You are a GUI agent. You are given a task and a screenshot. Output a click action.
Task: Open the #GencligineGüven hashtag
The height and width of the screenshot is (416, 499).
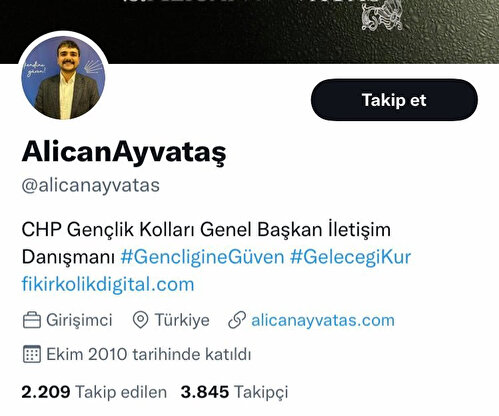(202, 257)
